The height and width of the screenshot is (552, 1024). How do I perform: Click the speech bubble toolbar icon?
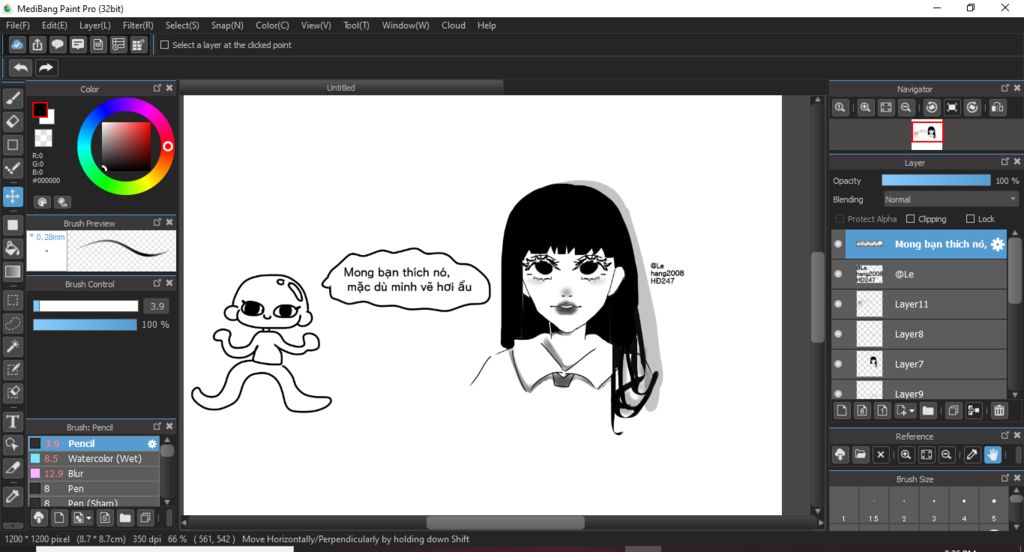click(57, 44)
